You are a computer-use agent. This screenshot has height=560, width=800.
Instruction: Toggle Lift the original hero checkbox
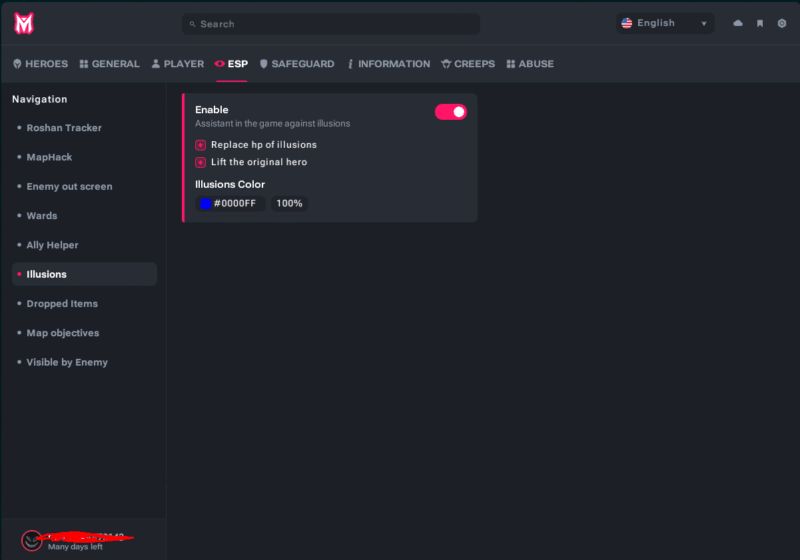click(x=201, y=162)
